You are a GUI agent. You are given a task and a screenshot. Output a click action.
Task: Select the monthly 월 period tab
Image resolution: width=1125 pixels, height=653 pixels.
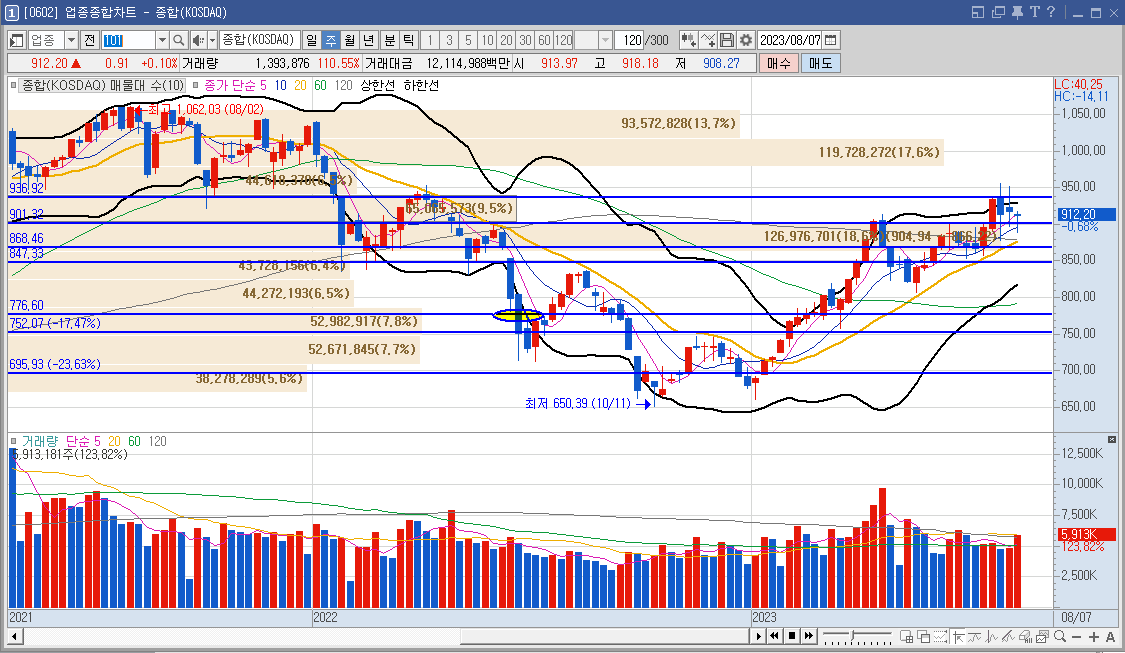coord(349,40)
